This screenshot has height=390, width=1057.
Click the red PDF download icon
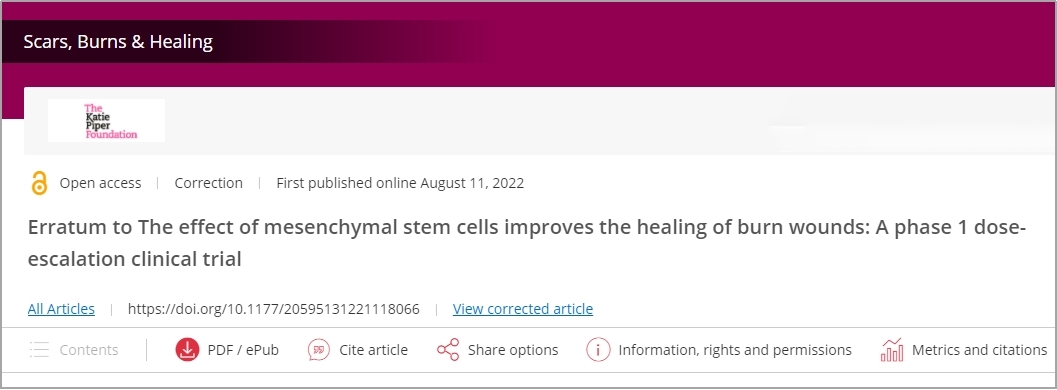(x=187, y=350)
